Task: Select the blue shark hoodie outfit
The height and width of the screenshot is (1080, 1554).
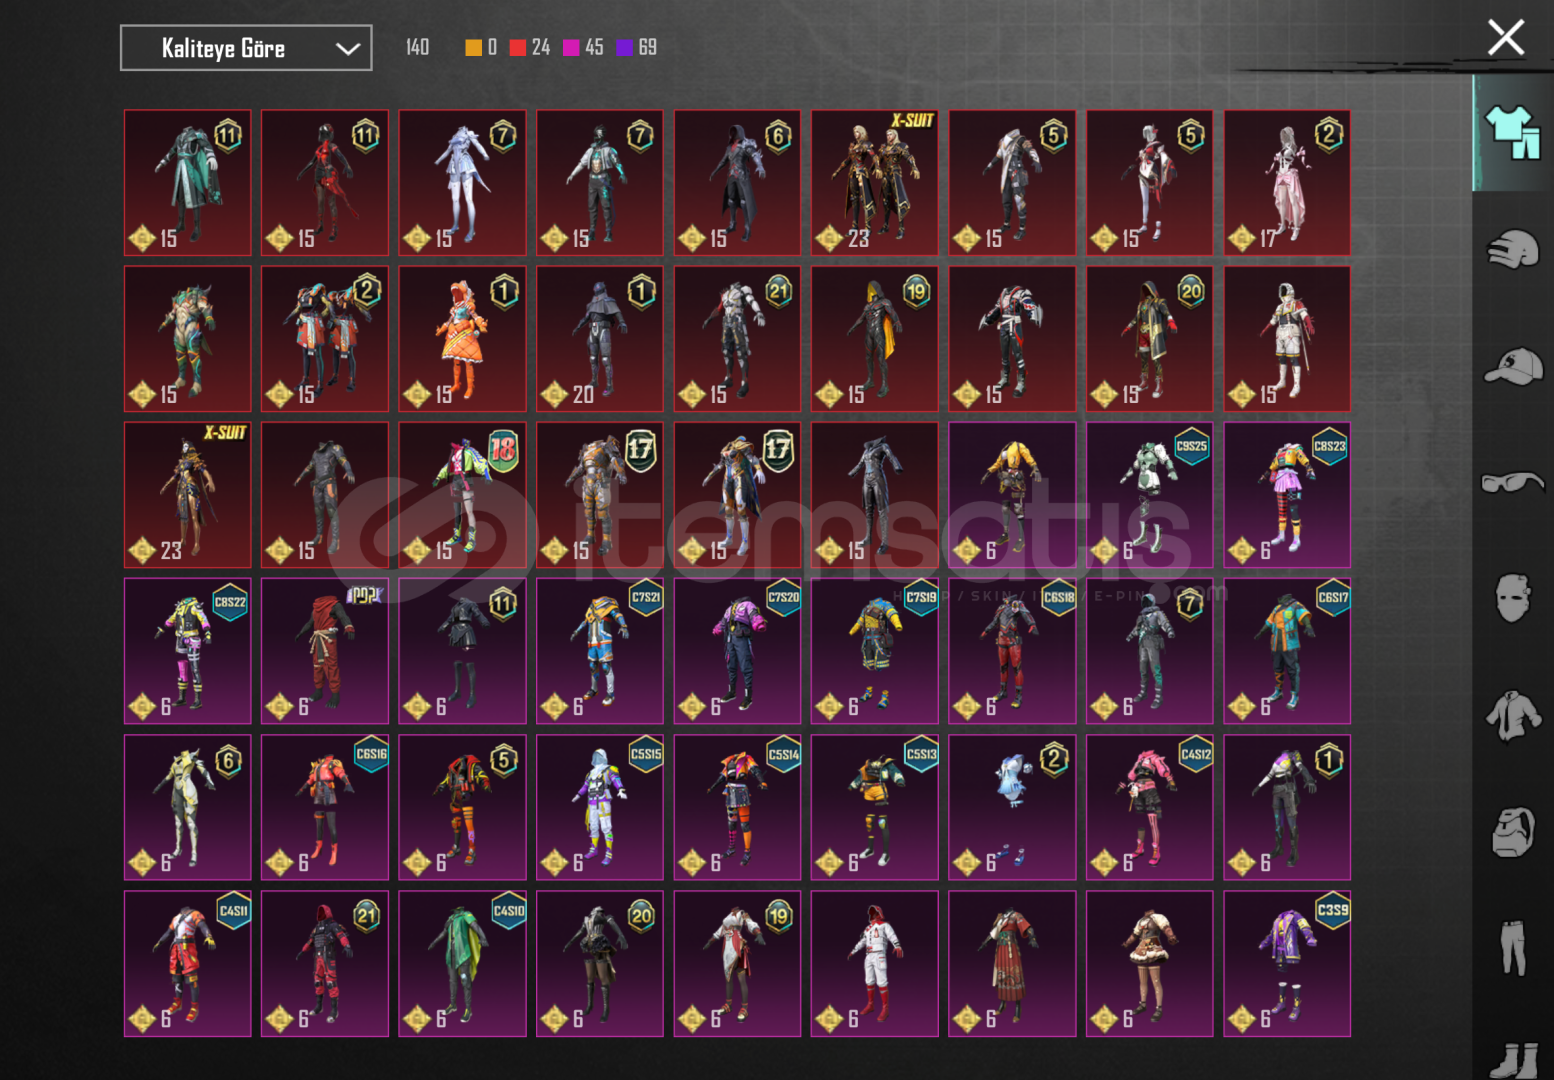Action: coord(1012,807)
